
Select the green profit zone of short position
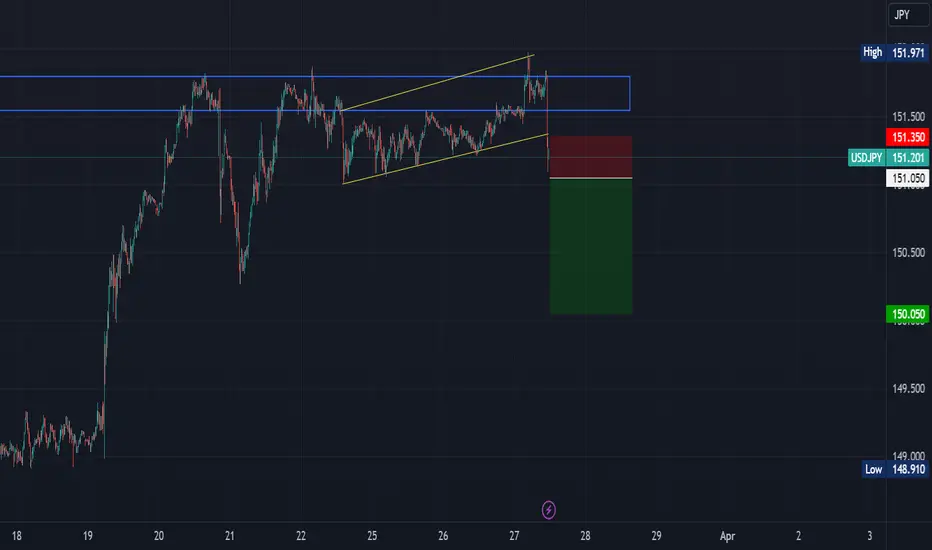(591, 246)
